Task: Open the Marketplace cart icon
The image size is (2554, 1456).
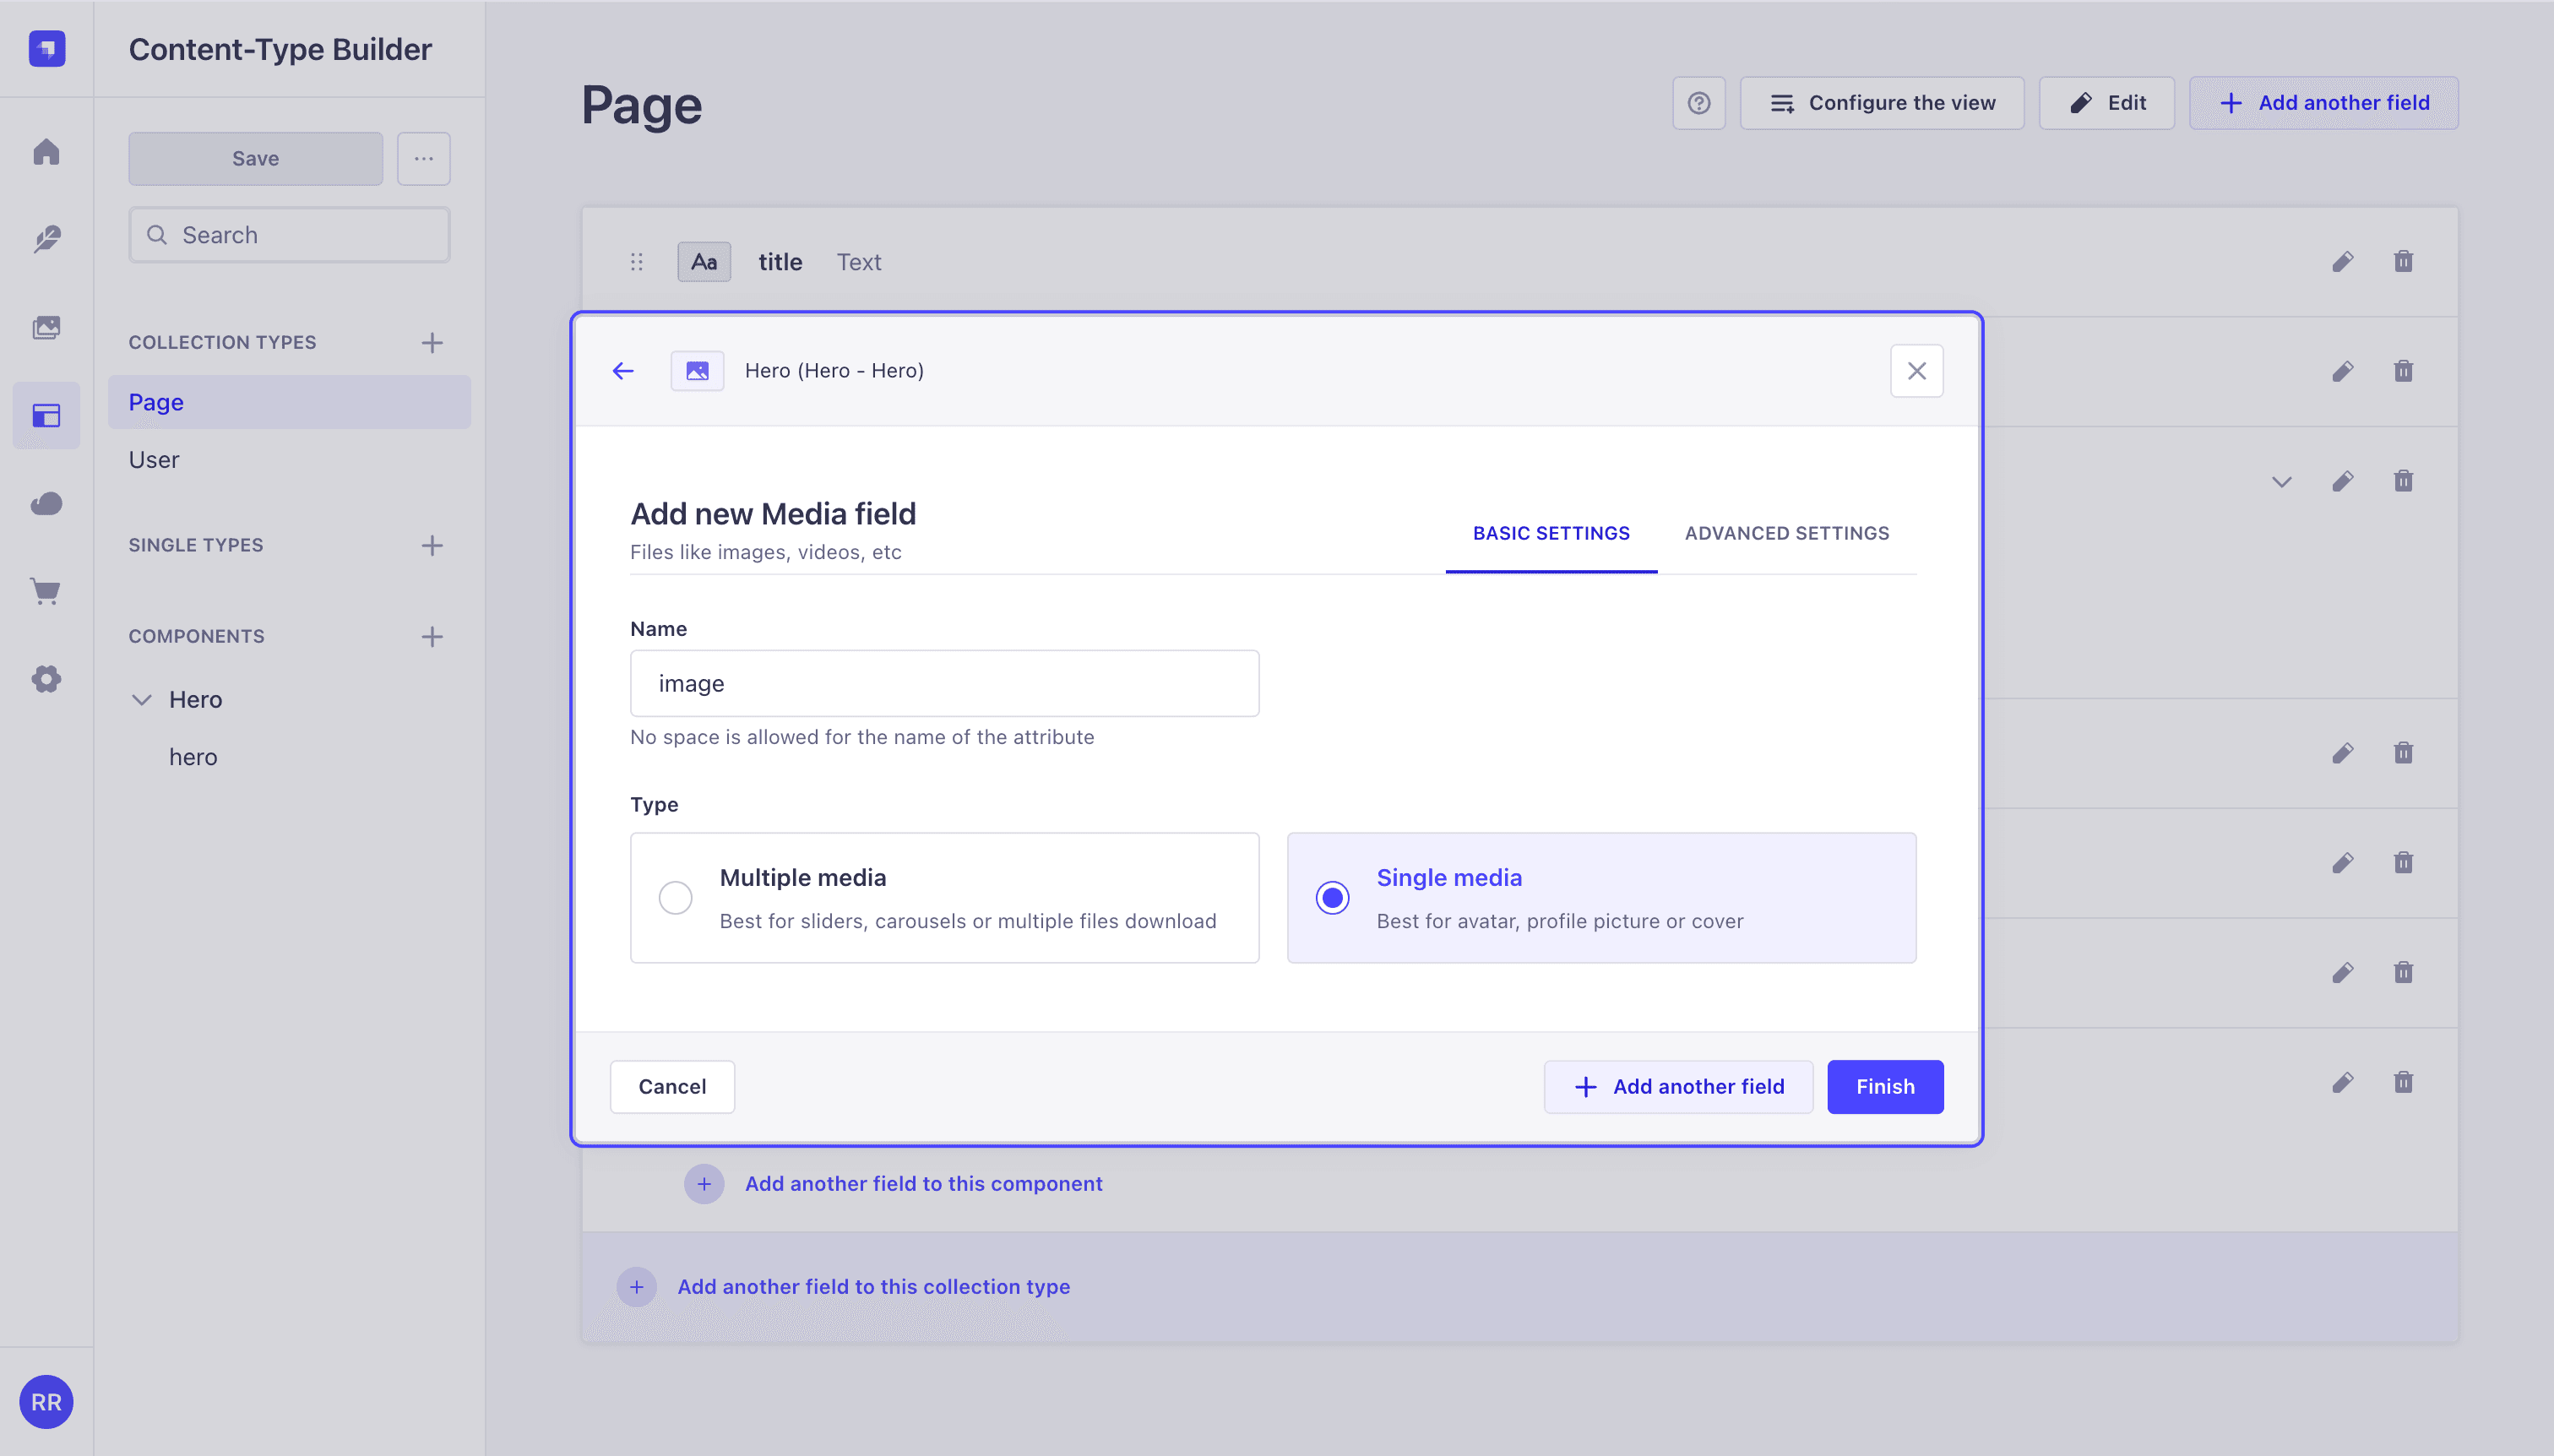Action: [46, 591]
